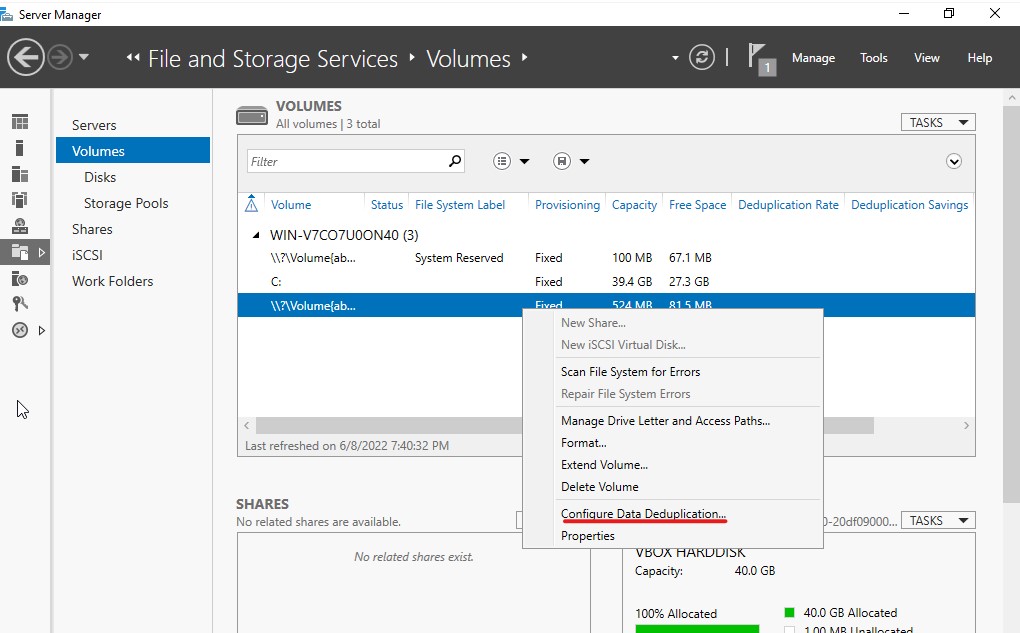Viewport: 1020px width, 633px height.
Task: Sort by the Status column header
Action: coord(386,205)
